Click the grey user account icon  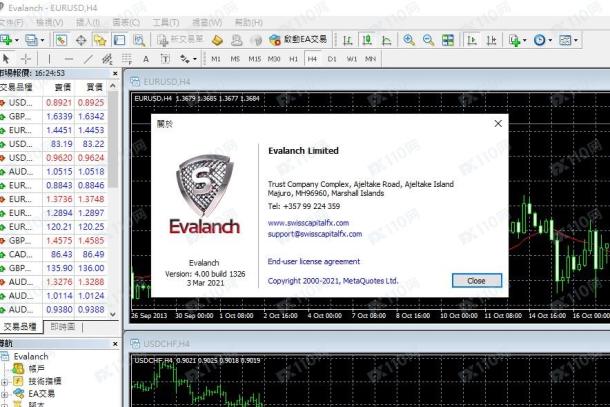click(x=237, y=40)
